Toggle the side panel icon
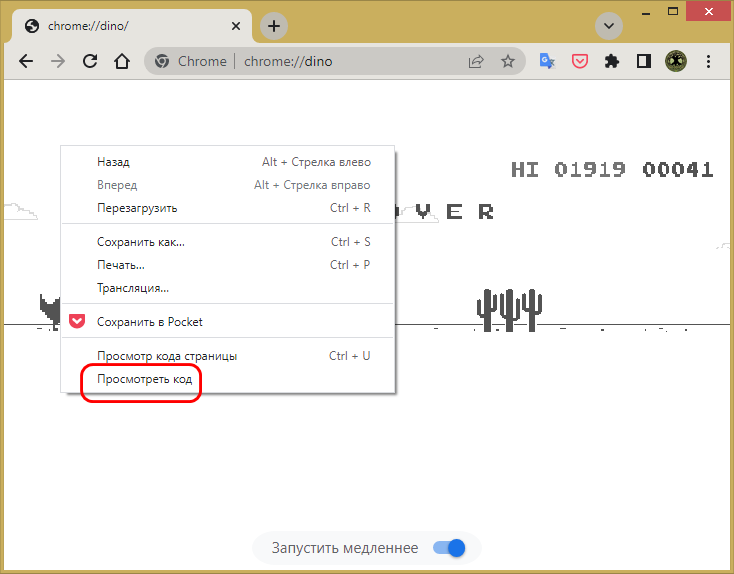 coord(644,61)
